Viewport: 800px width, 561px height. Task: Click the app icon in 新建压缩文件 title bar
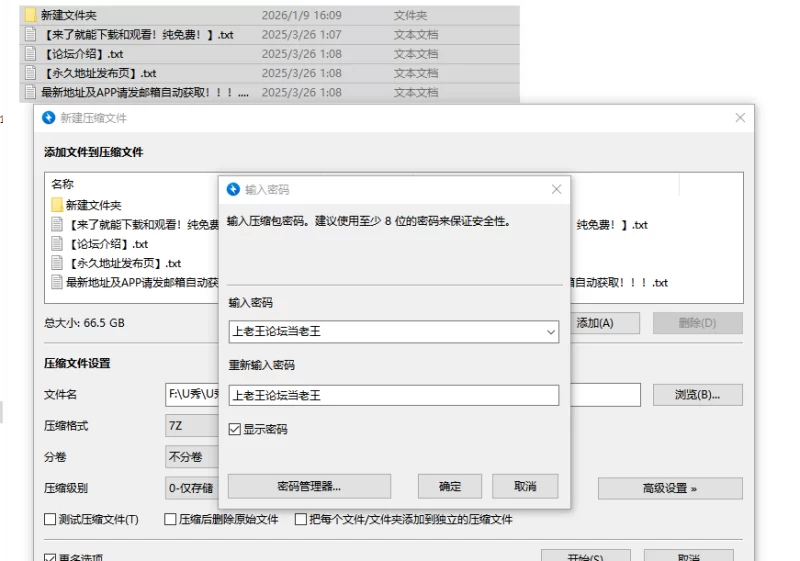[x=48, y=118]
